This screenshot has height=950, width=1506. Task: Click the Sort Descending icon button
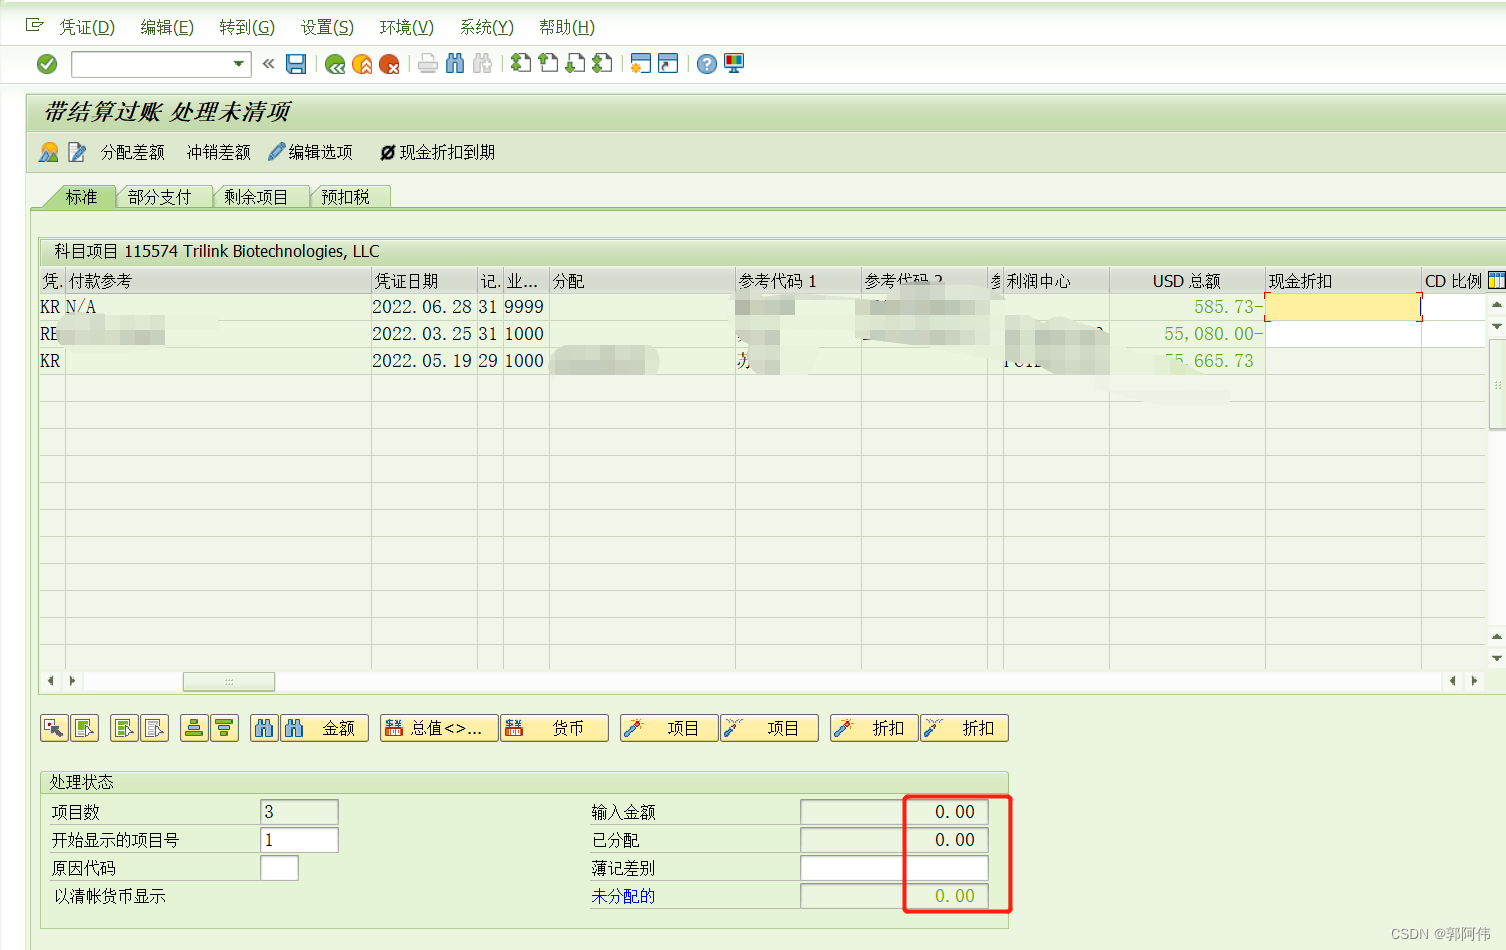click(224, 728)
